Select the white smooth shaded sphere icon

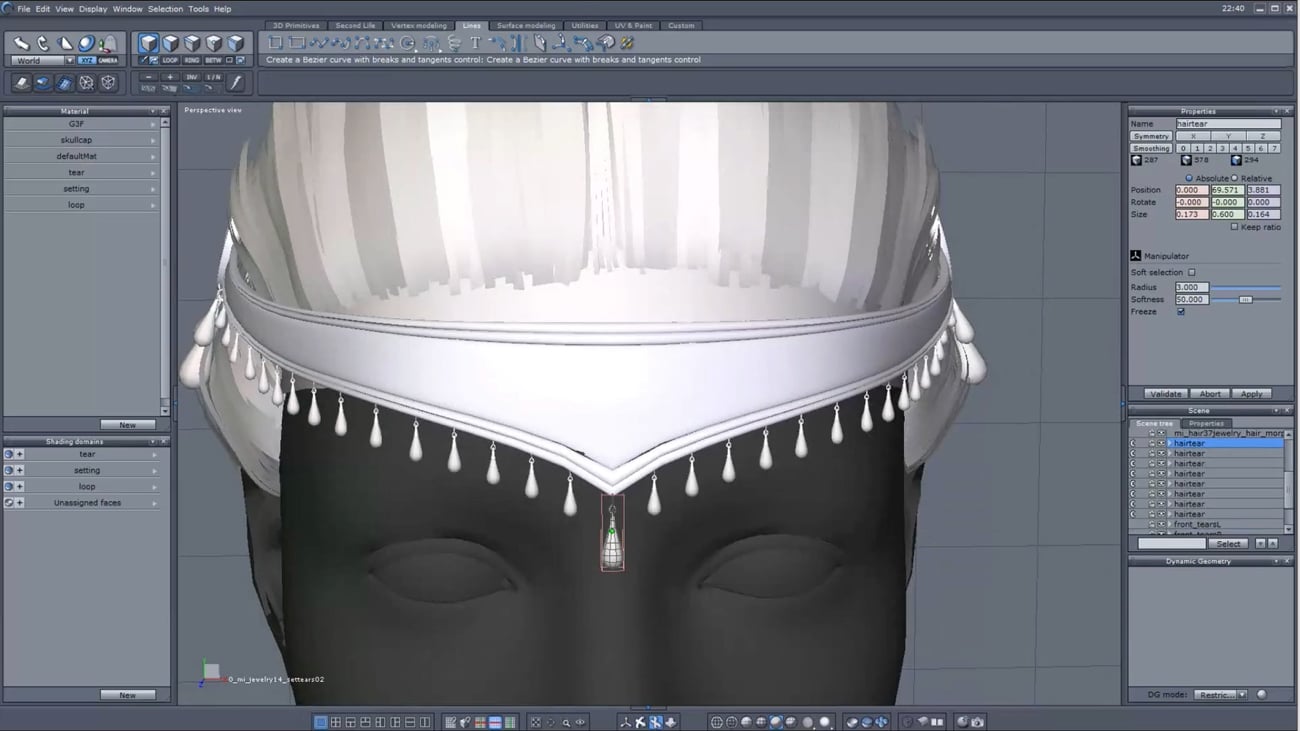pos(824,722)
